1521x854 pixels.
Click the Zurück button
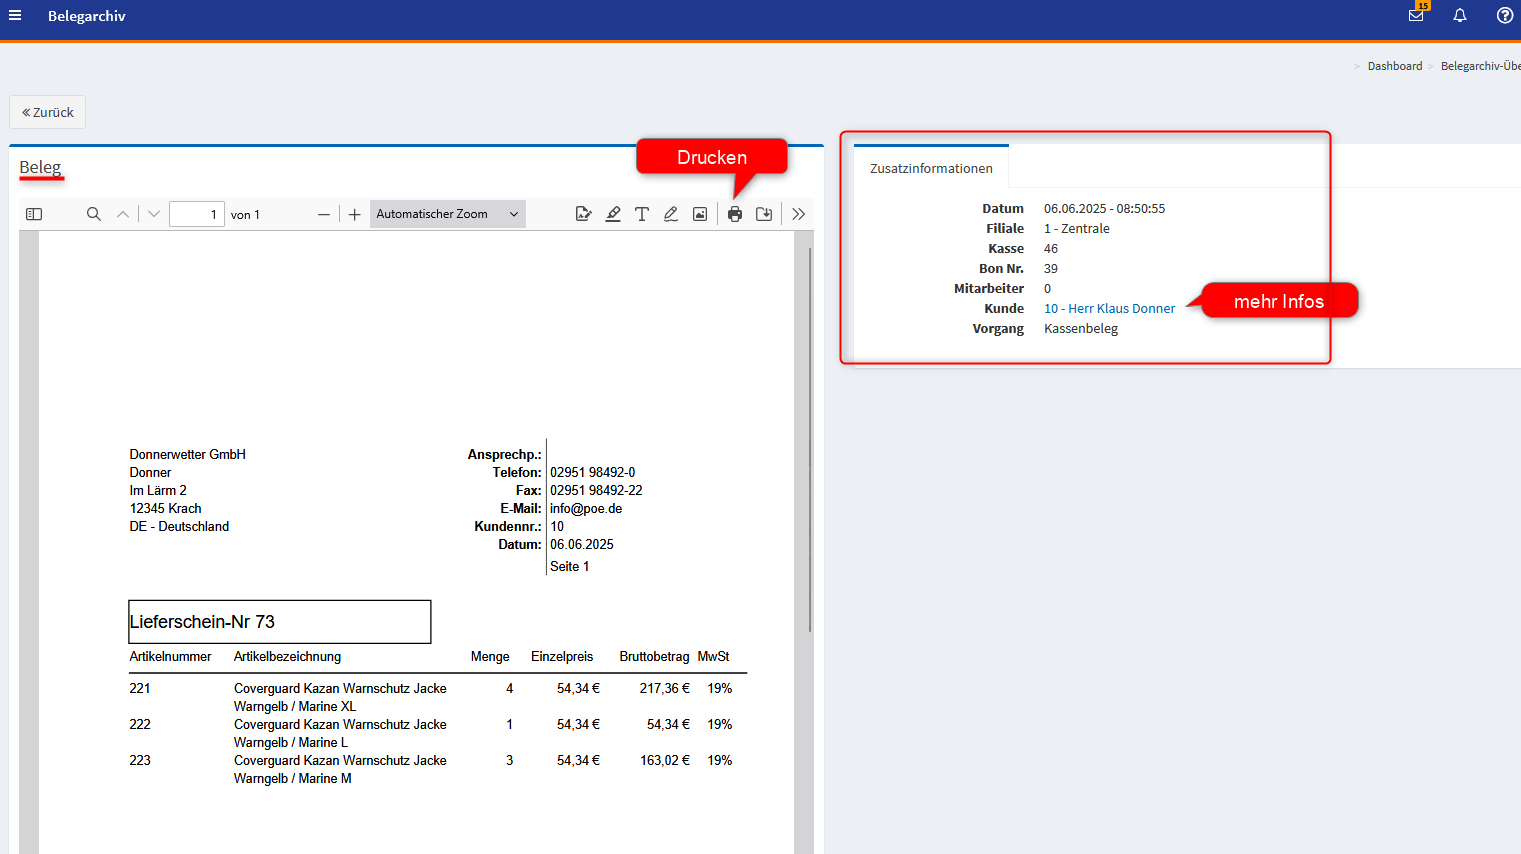click(x=48, y=112)
